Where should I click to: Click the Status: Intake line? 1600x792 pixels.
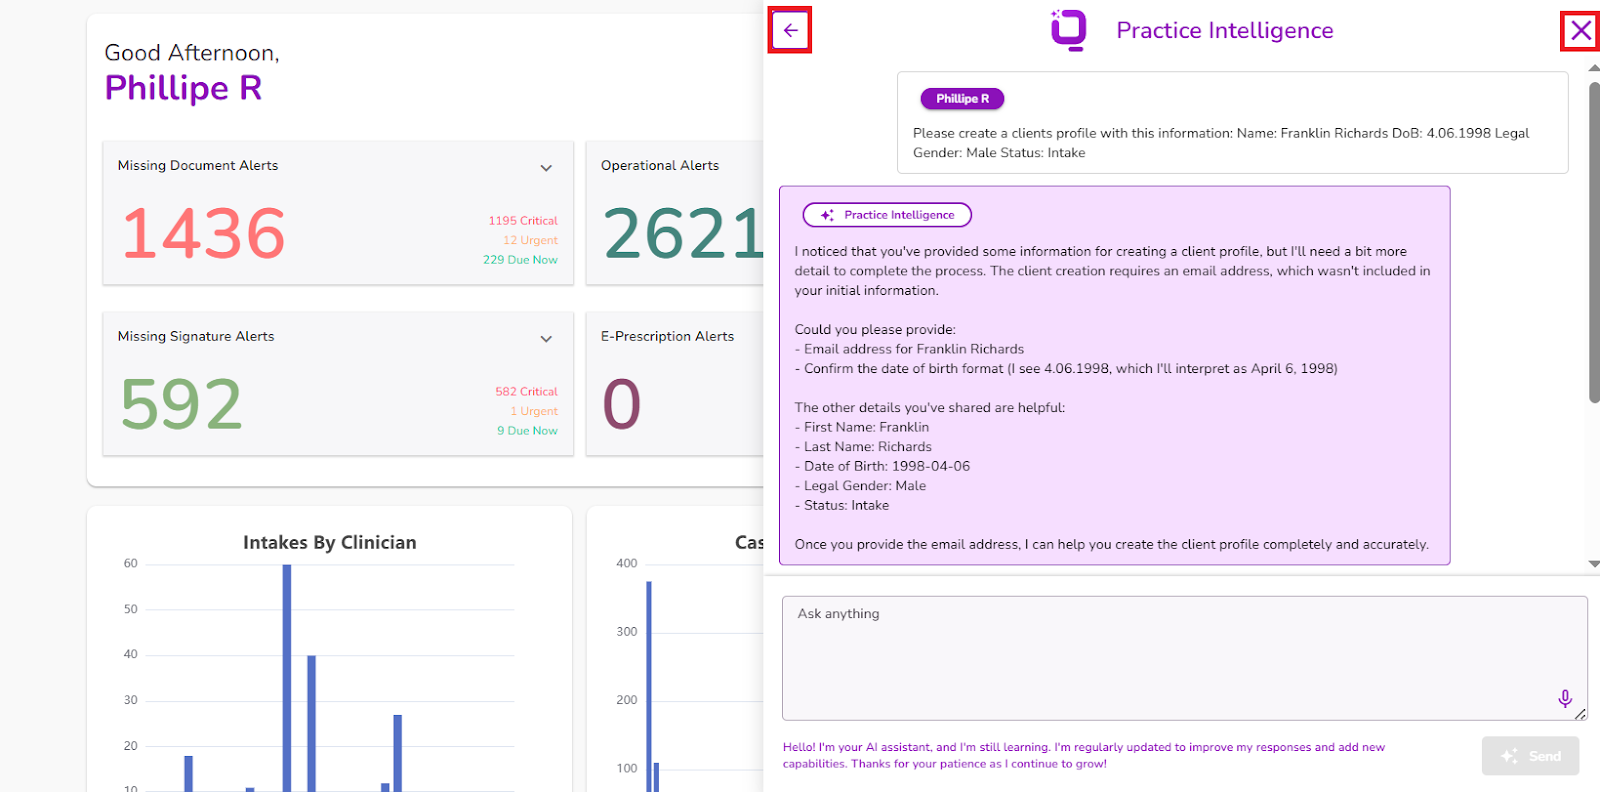(842, 505)
